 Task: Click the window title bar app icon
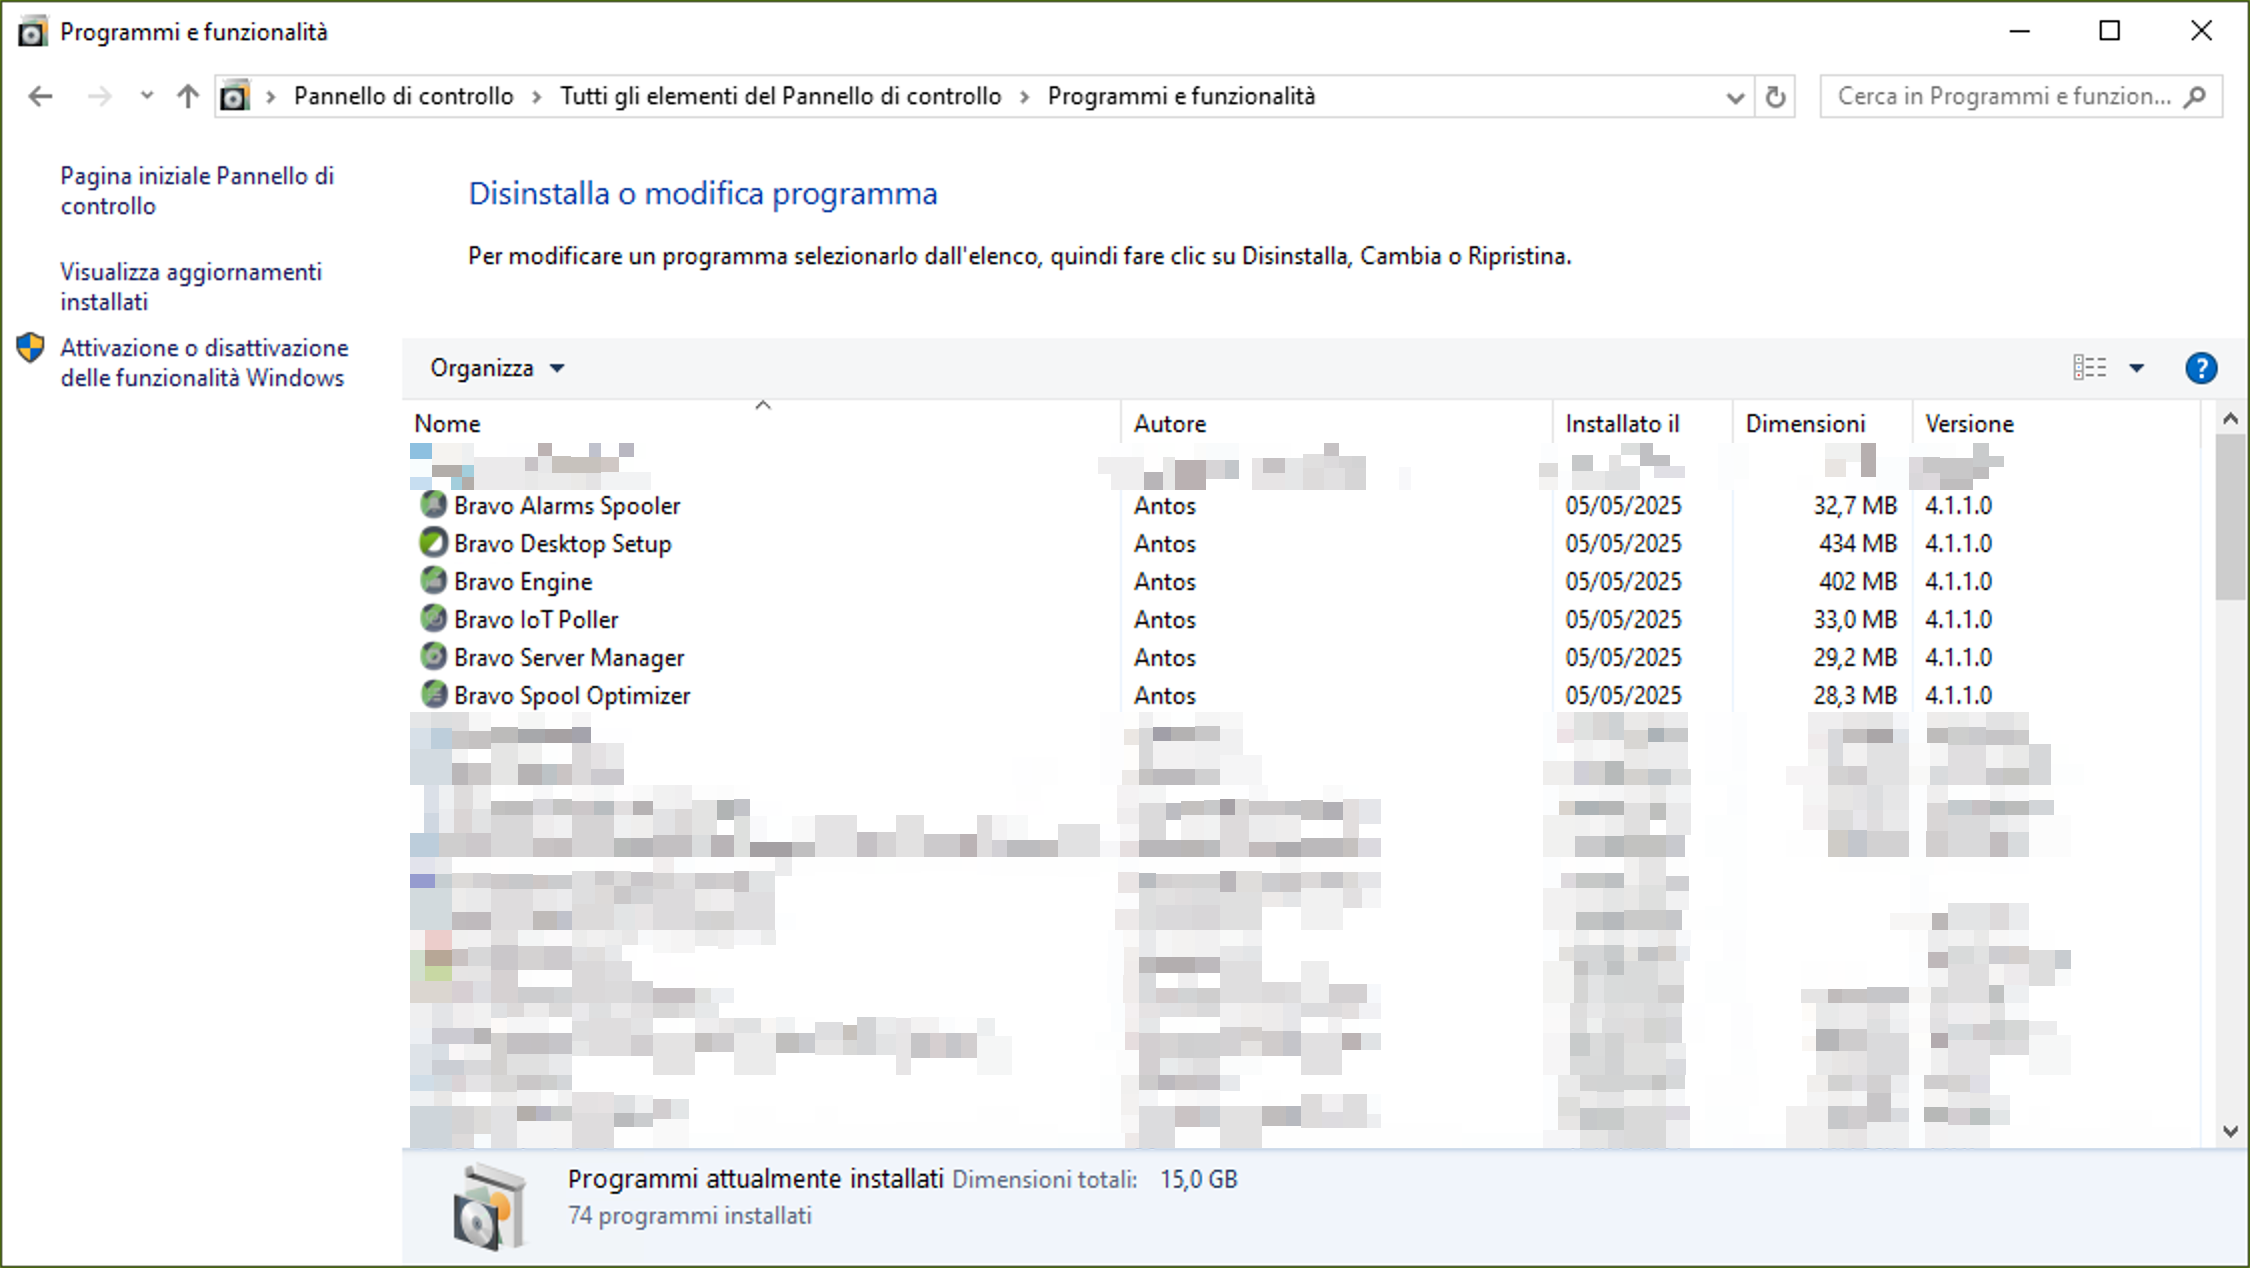click(x=32, y=31)
